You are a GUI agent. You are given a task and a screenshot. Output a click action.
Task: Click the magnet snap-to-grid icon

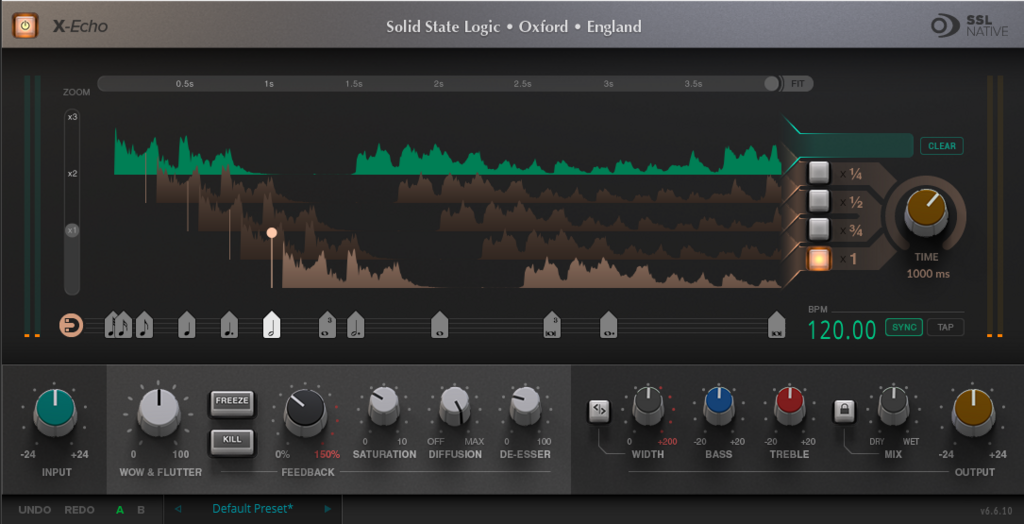[x=71, y=325]
